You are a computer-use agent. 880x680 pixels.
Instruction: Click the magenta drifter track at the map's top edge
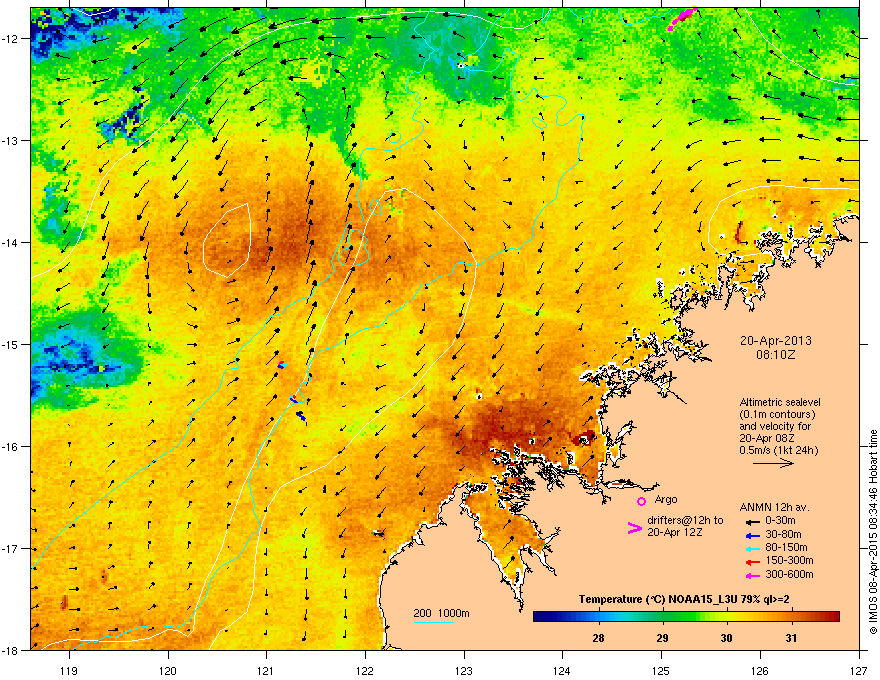[x=682, y=18]
